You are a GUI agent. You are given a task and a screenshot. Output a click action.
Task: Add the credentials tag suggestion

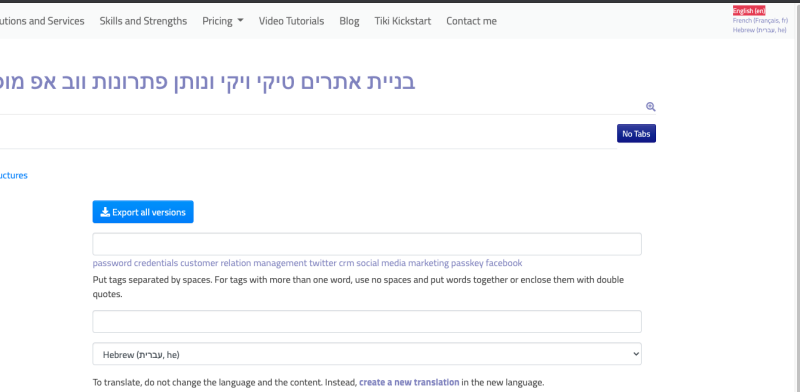coord(156,263)
